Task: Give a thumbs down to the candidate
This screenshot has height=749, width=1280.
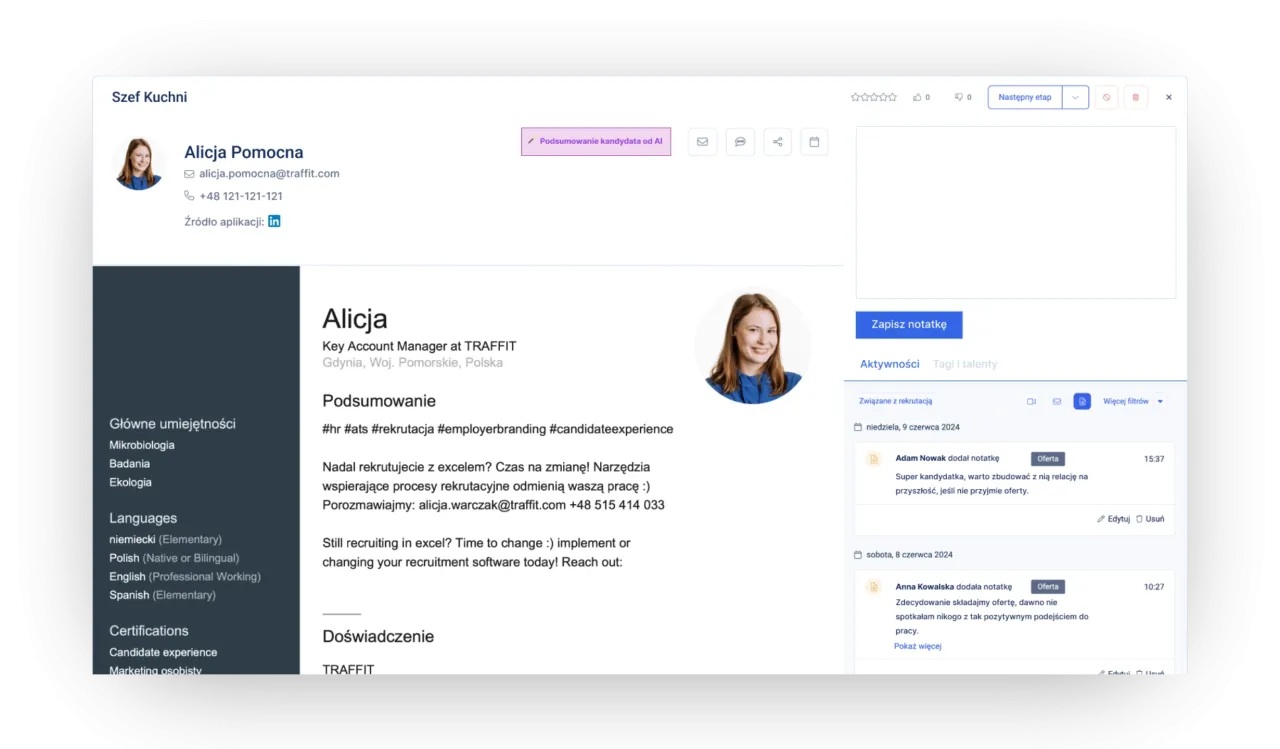Action: click(956, 97)
